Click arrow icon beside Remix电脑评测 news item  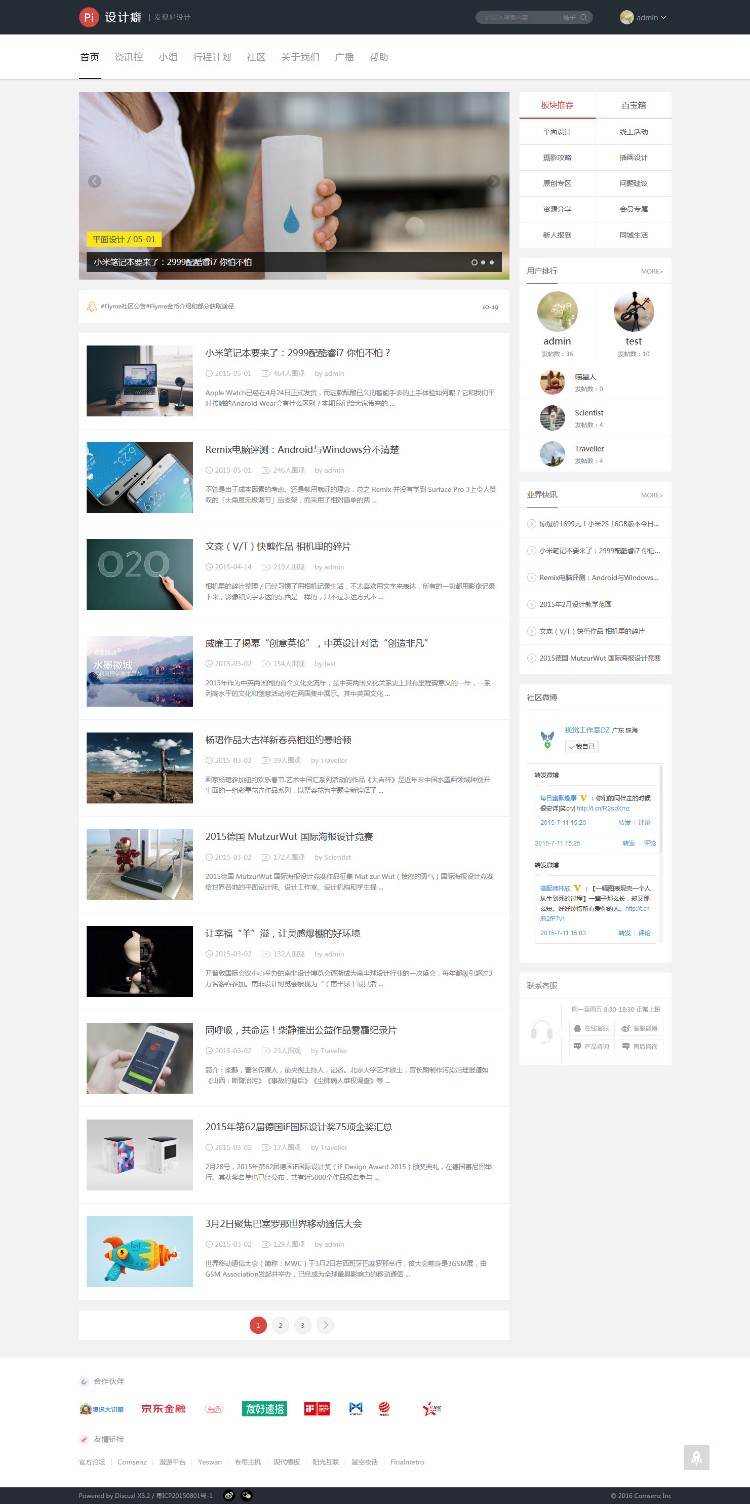coord(531,578)
